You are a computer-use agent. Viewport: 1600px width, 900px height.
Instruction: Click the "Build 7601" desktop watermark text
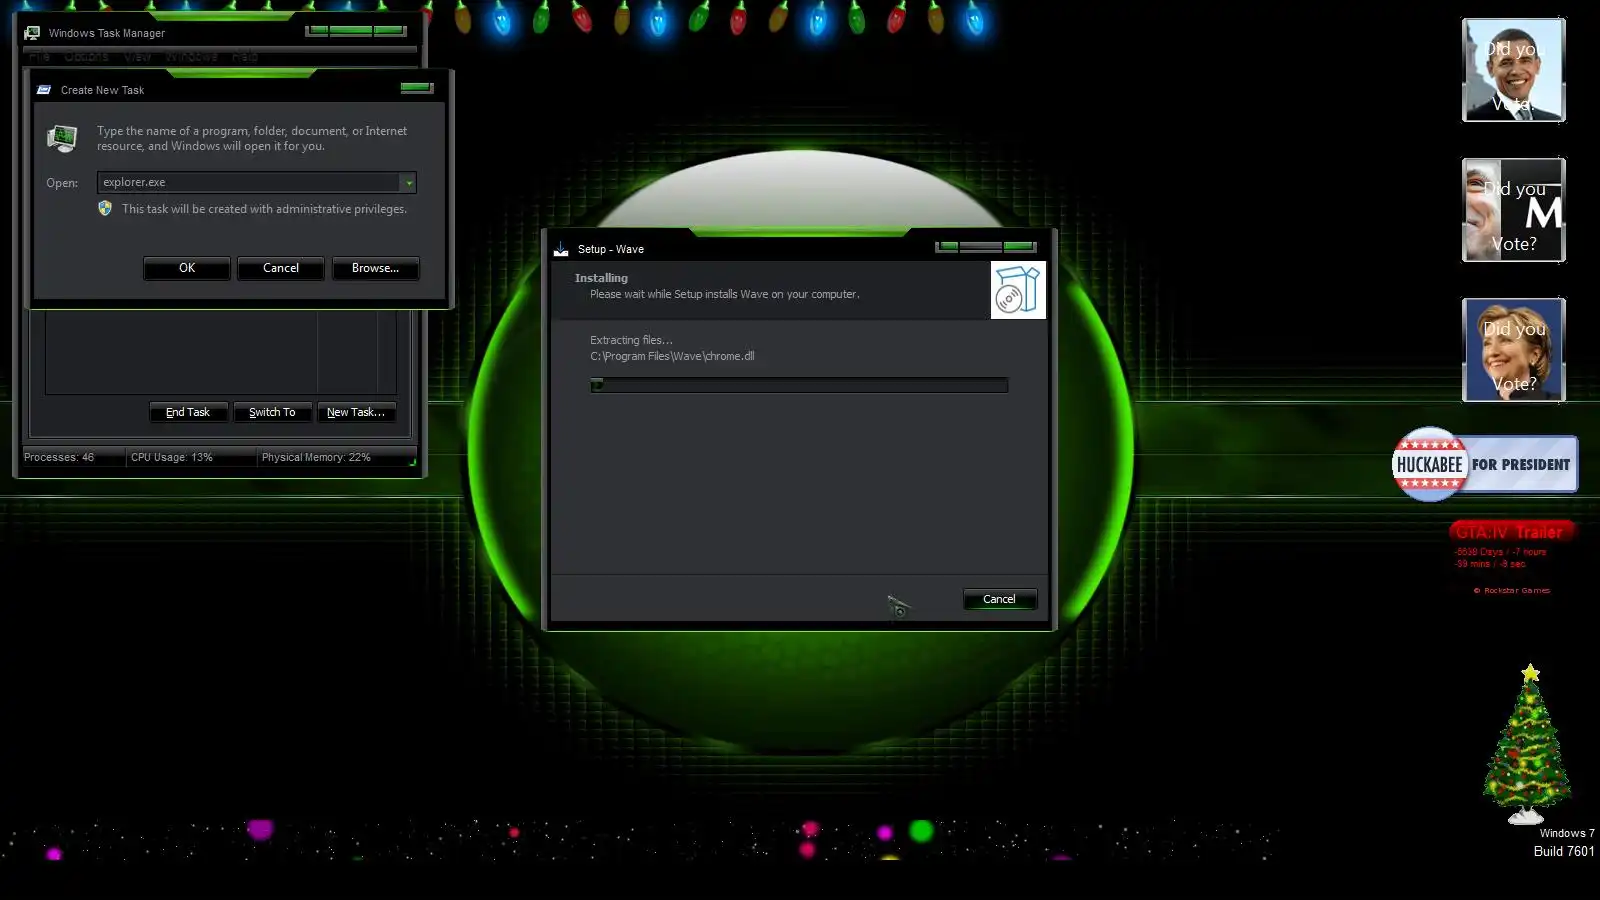(x=1564, y=851)
